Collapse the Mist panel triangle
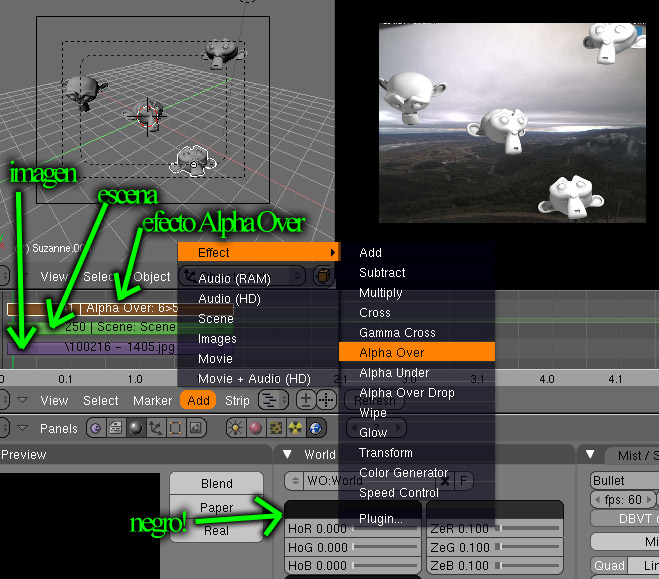 pos(590,454)
